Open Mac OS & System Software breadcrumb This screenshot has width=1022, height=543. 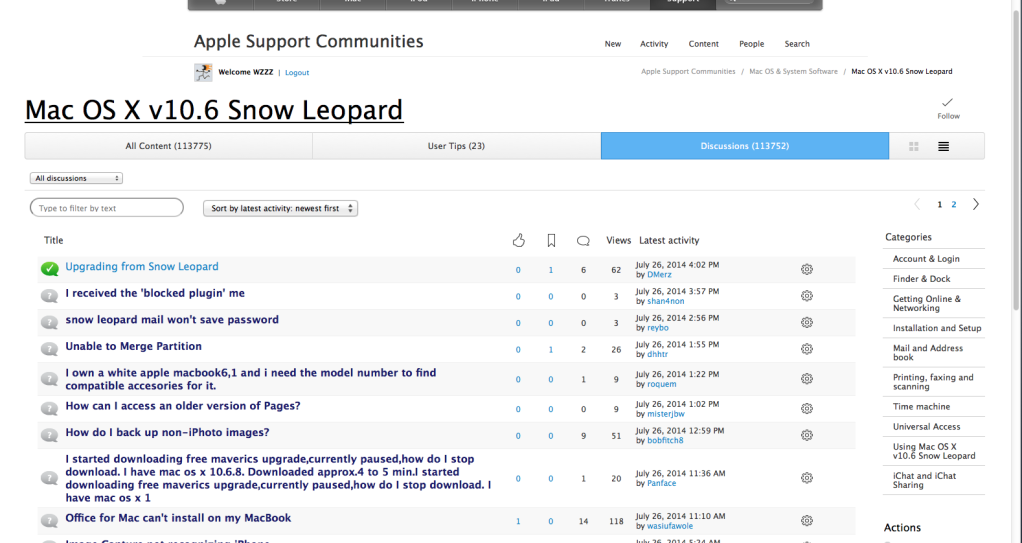(793, 72)
